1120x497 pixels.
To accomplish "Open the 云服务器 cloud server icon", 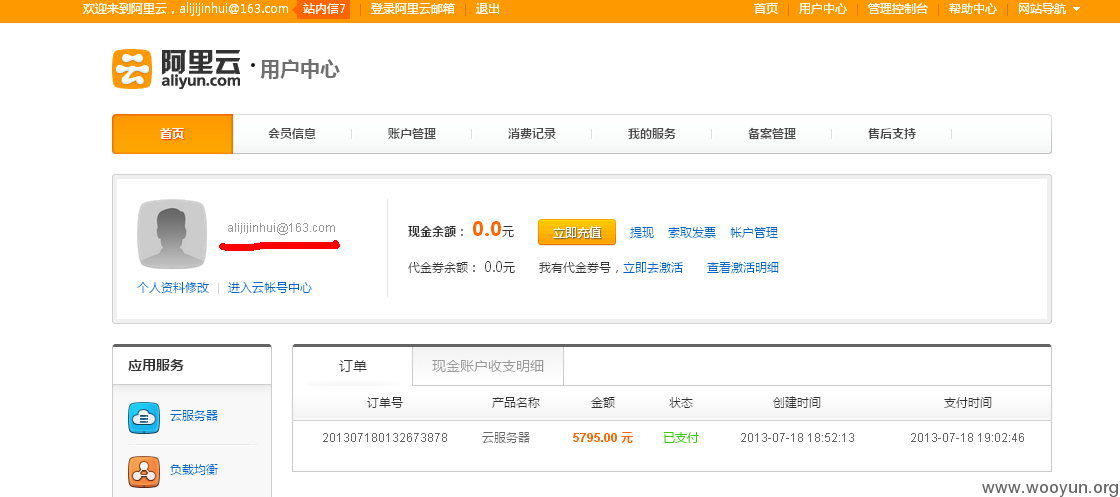I will tap(144, 418).
